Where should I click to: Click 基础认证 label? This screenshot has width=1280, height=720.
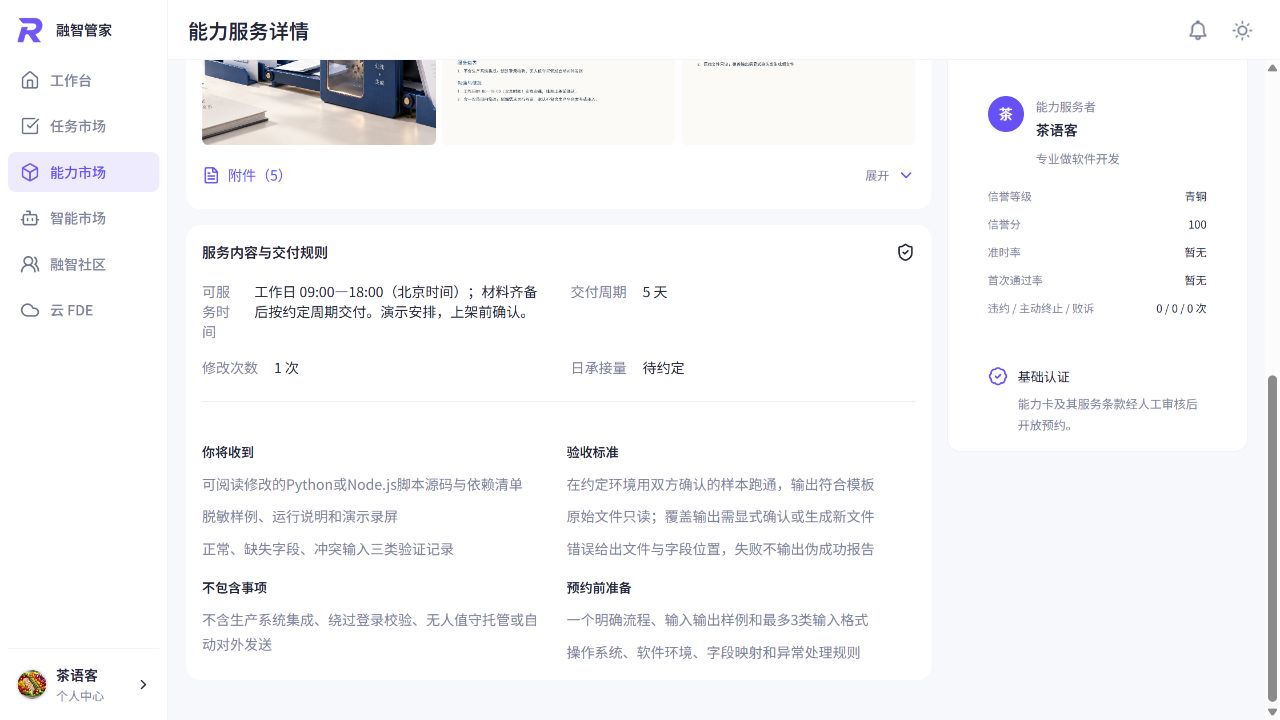1044,377
